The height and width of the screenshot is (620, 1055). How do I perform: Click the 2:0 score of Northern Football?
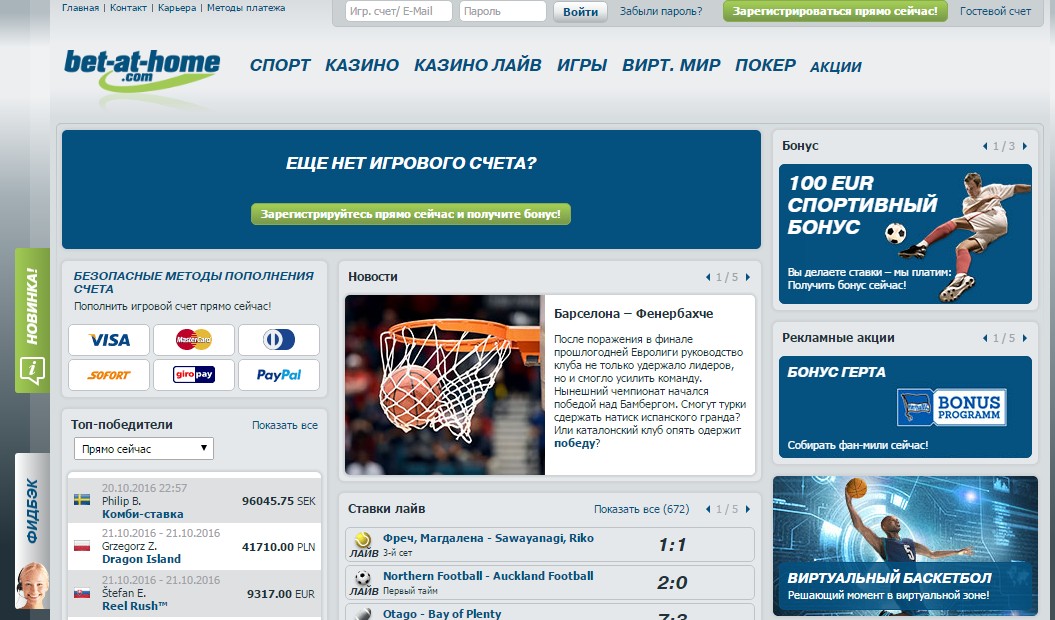click(x=671, y=583)
